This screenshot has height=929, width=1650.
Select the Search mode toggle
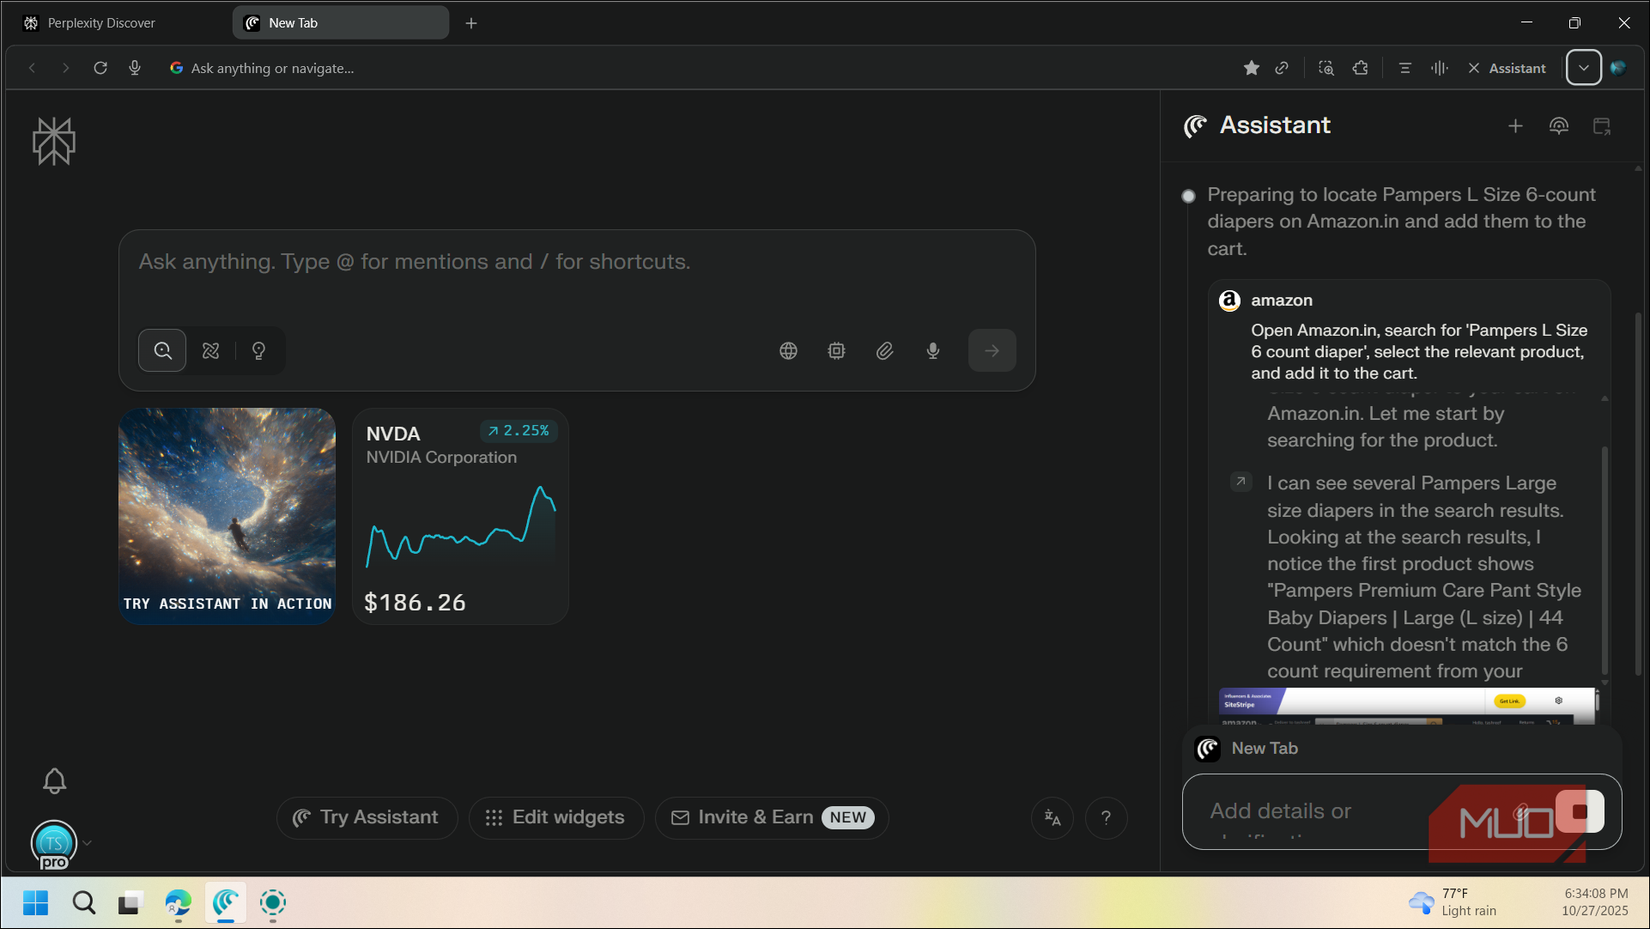(x=163, y=351)
